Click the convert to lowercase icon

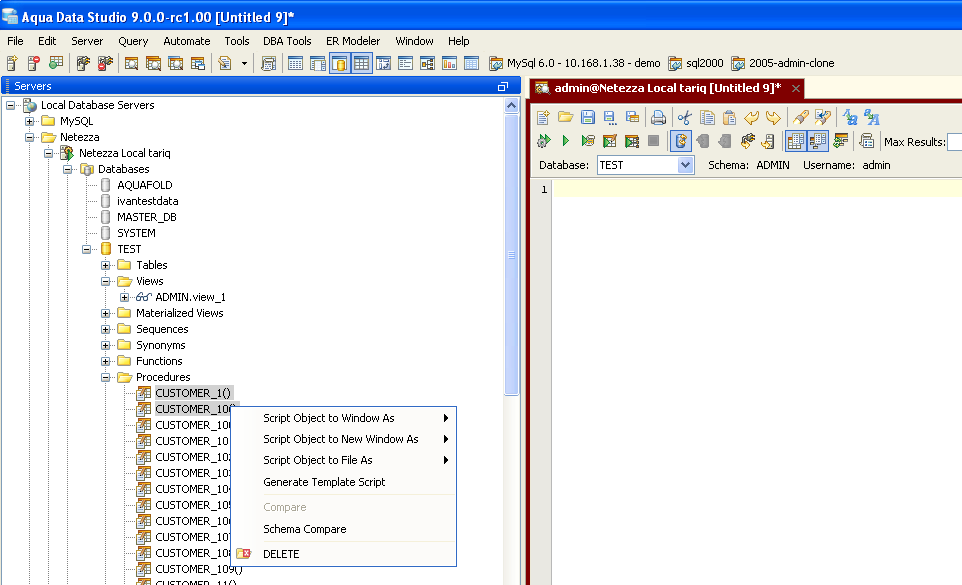coord(849,117)
